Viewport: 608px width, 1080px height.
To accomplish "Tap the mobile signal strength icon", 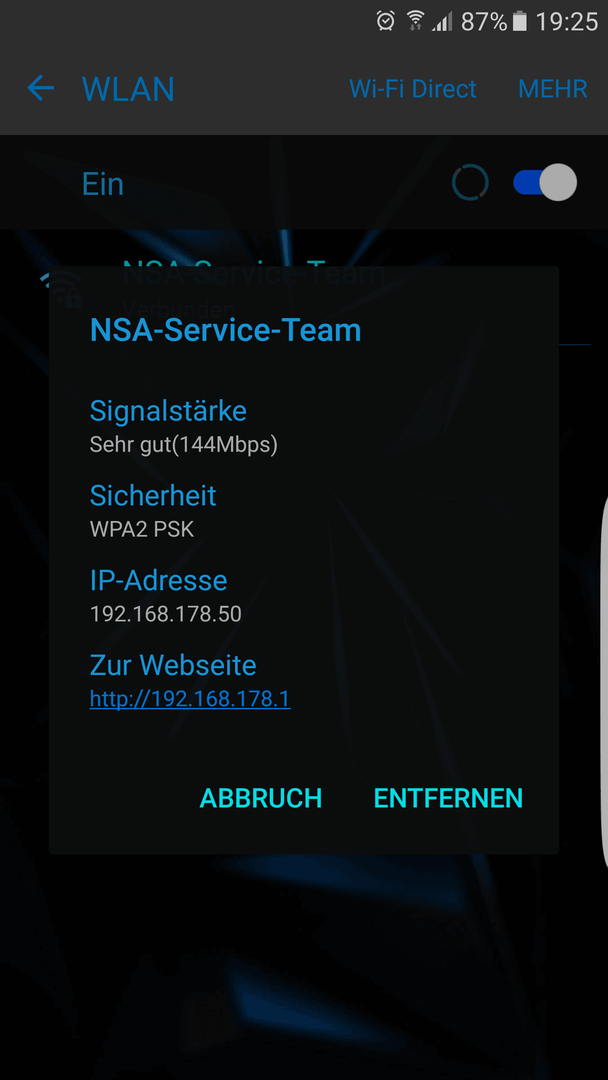I will point(442,21).
